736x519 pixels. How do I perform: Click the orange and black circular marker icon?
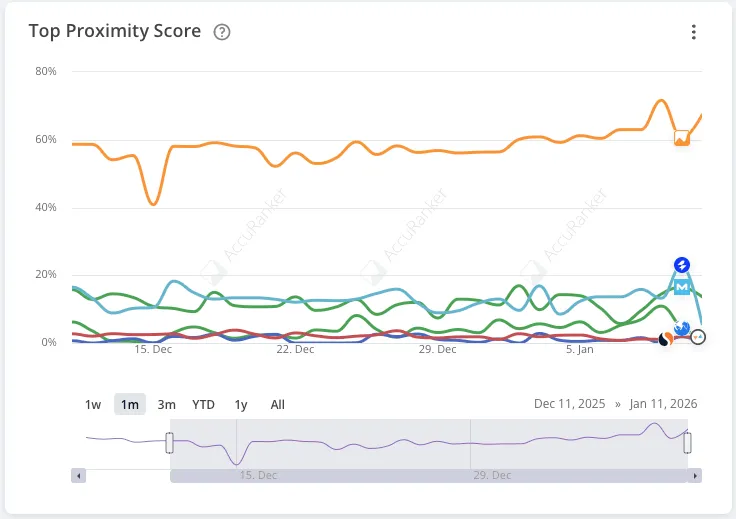(x=667, y=340)
